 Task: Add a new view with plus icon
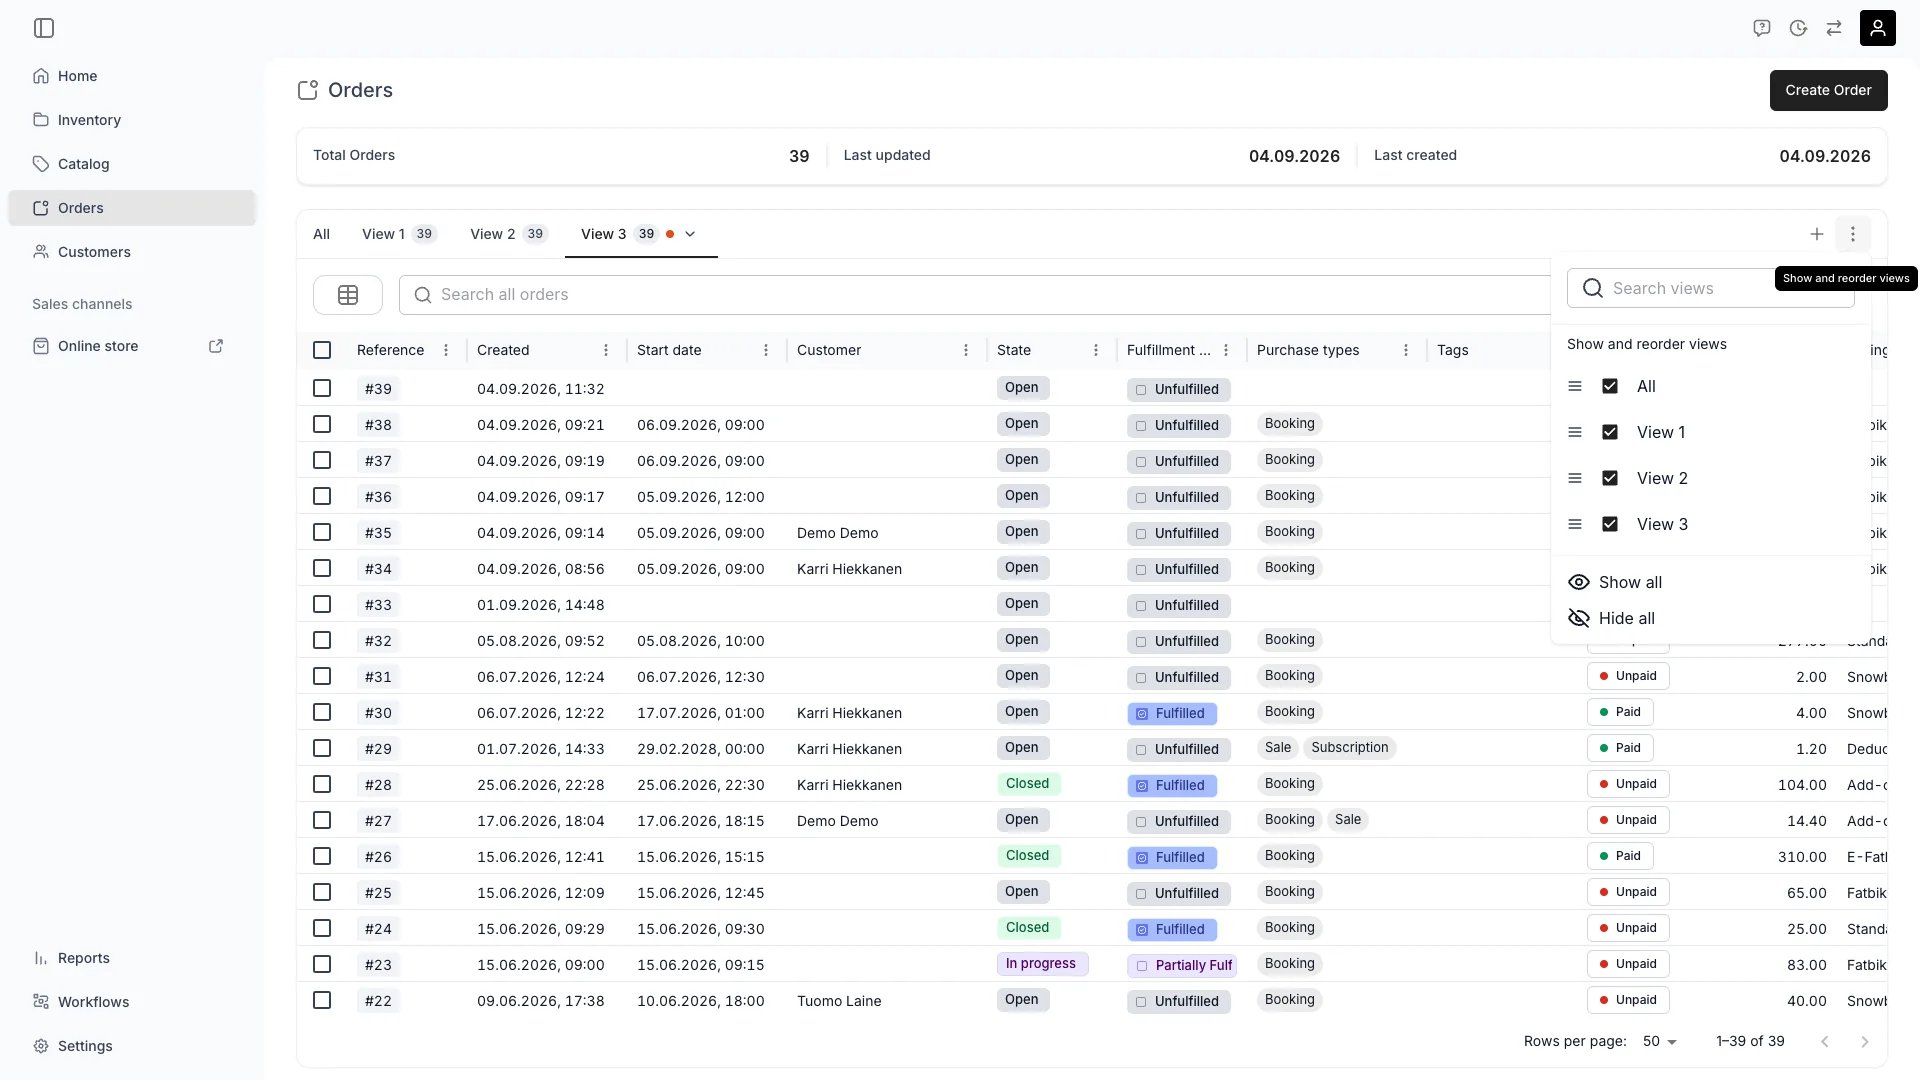(1817, 234)
